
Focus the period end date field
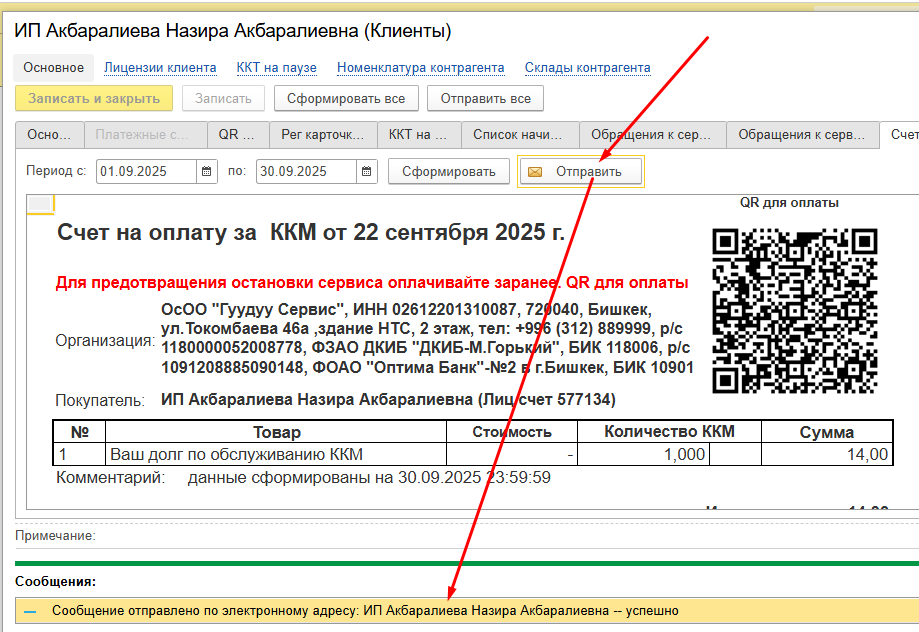click(306, 172)
